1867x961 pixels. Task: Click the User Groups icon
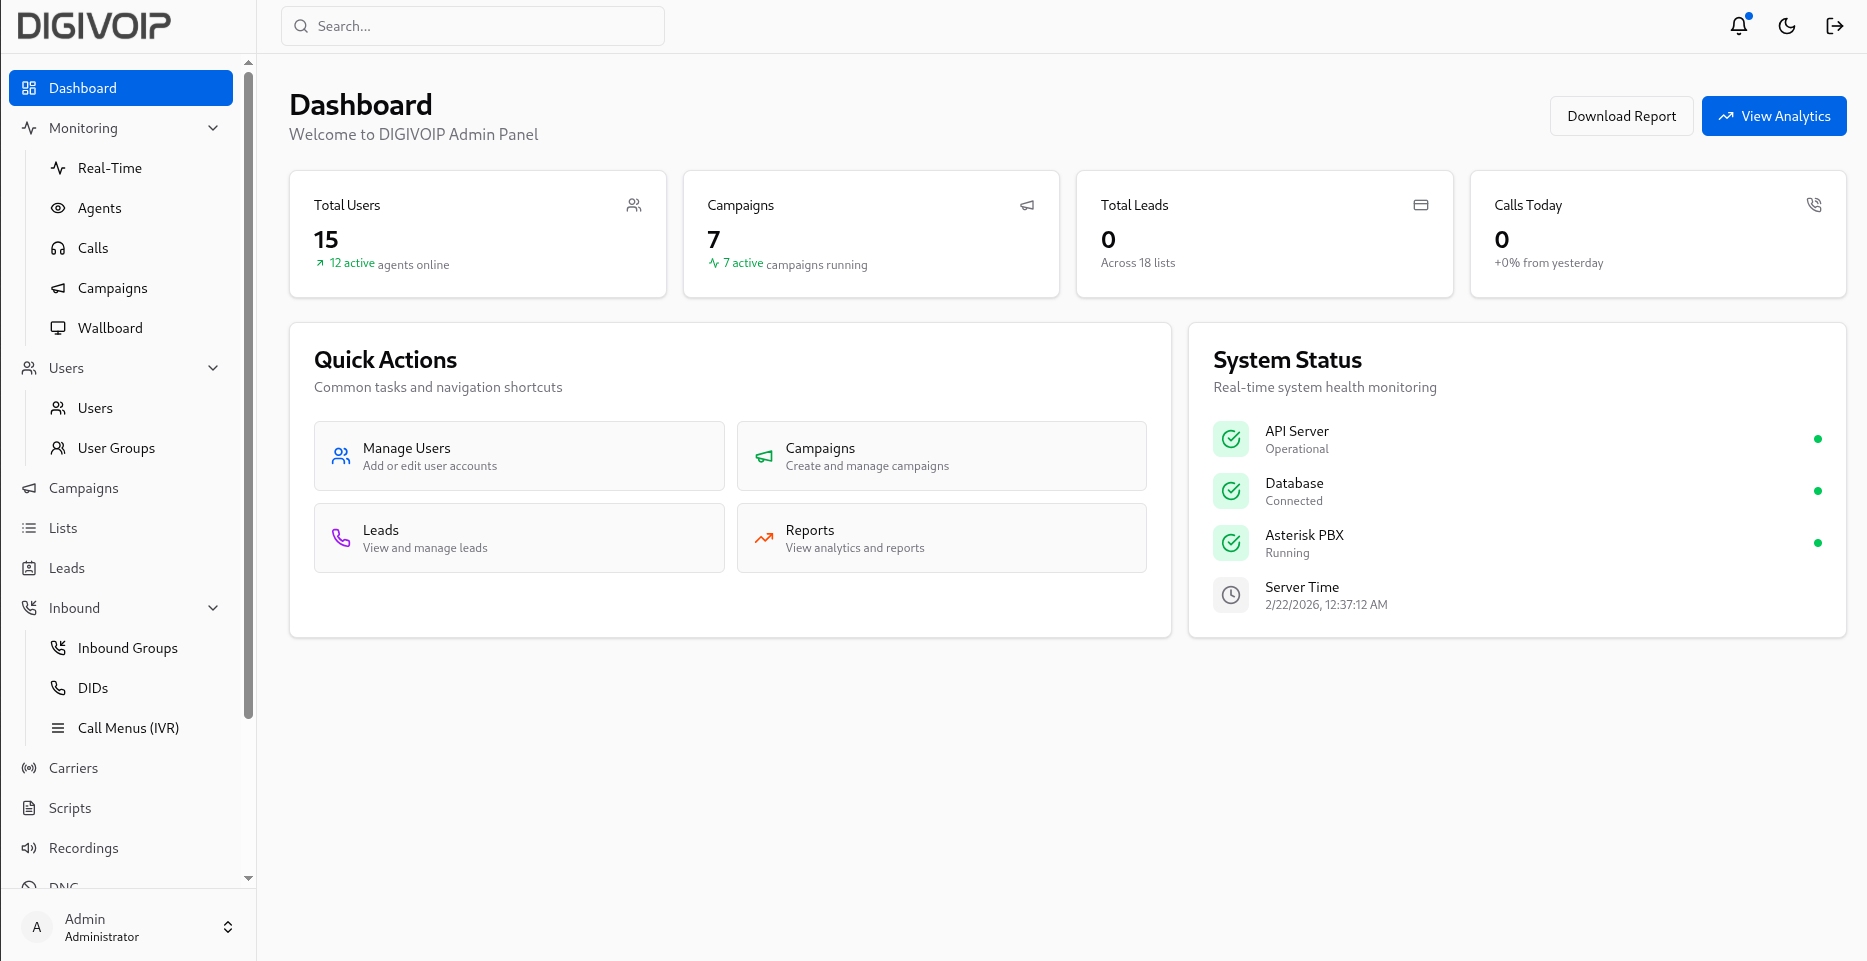pos(58,448)
